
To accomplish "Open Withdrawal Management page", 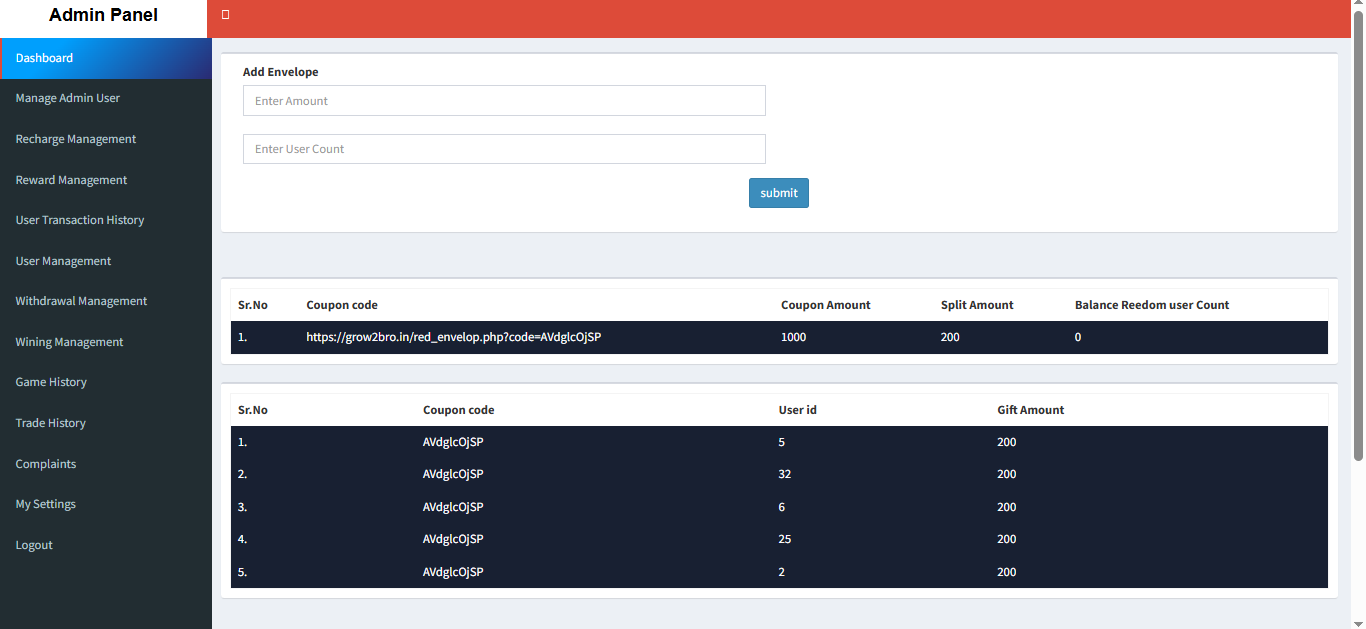I will (81, 301).
